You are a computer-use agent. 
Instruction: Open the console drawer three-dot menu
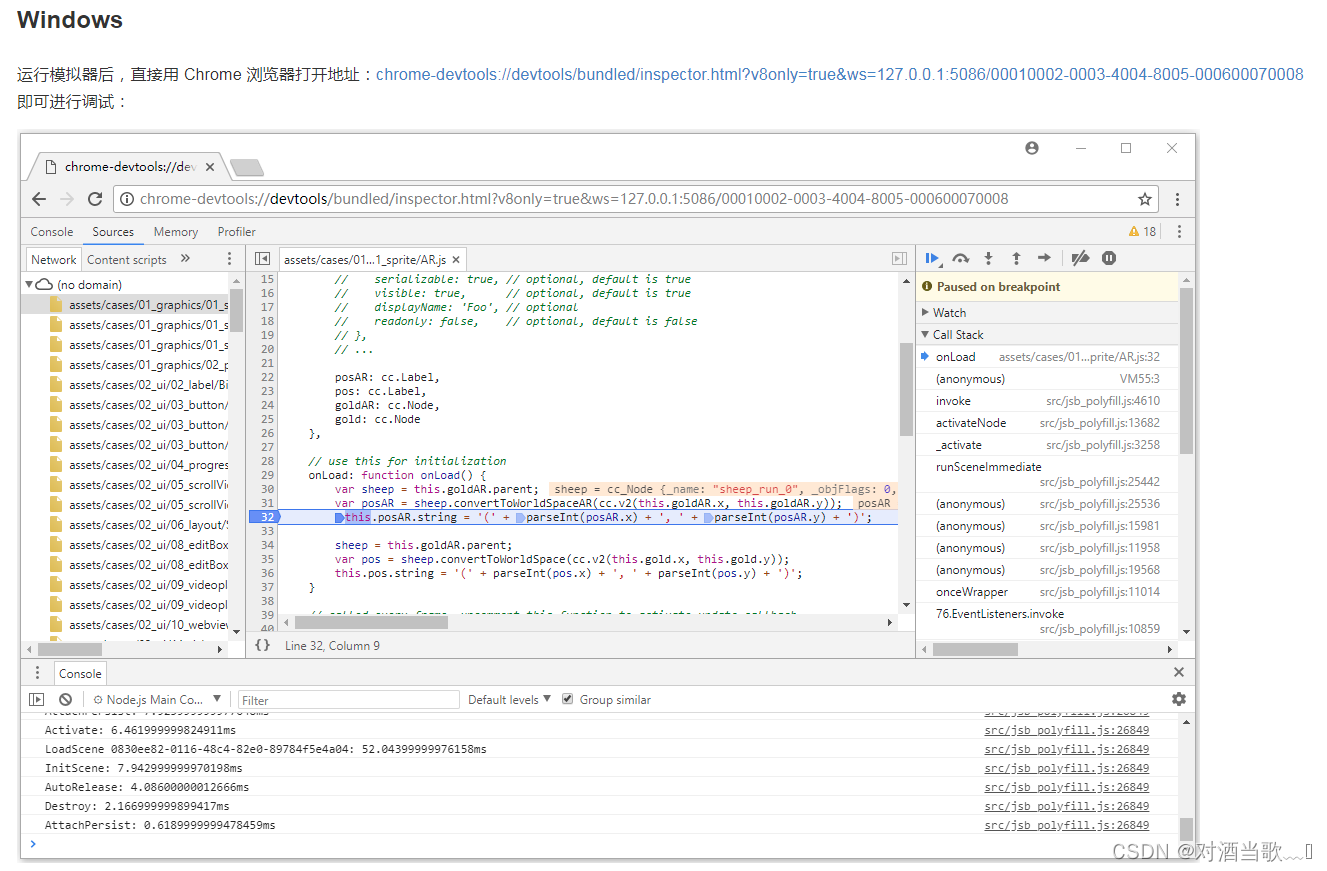click(x=38, y=673)
